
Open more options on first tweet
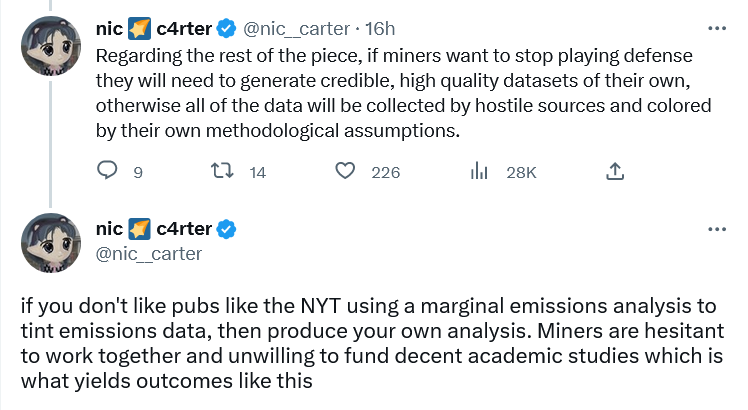716,29
